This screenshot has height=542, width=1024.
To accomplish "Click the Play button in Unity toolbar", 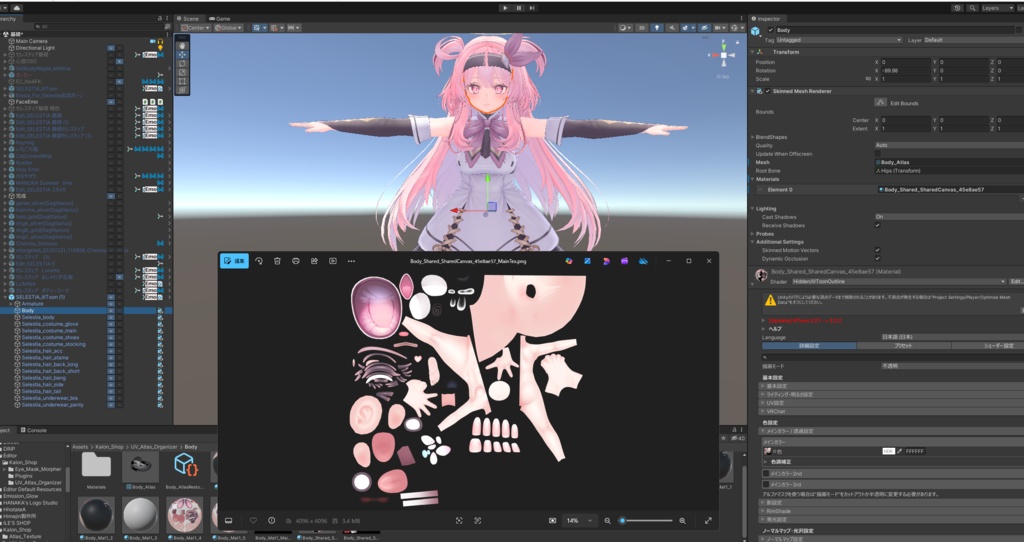I will click(505, 8).
